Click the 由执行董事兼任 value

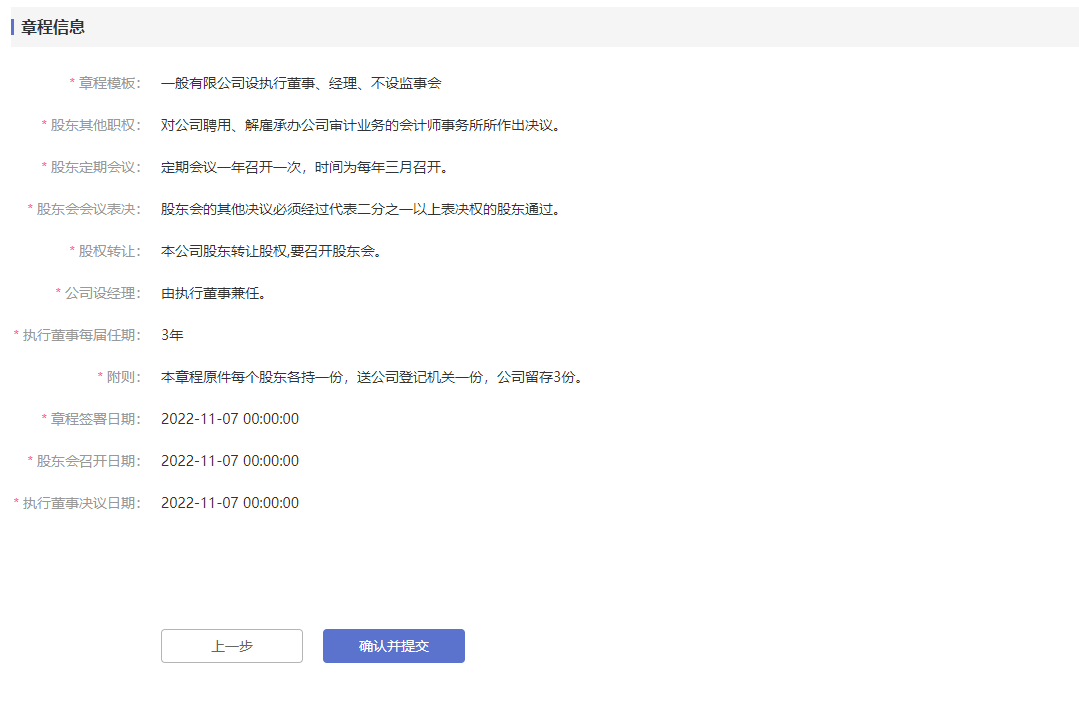pyautogui.click(x=213, y=293)
